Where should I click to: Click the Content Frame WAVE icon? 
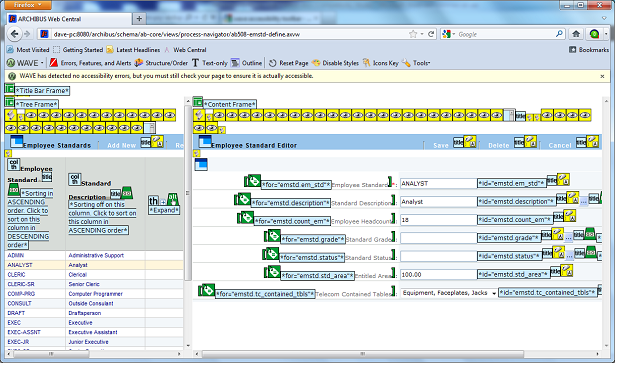pyautogui.click(x=198, y=102)
